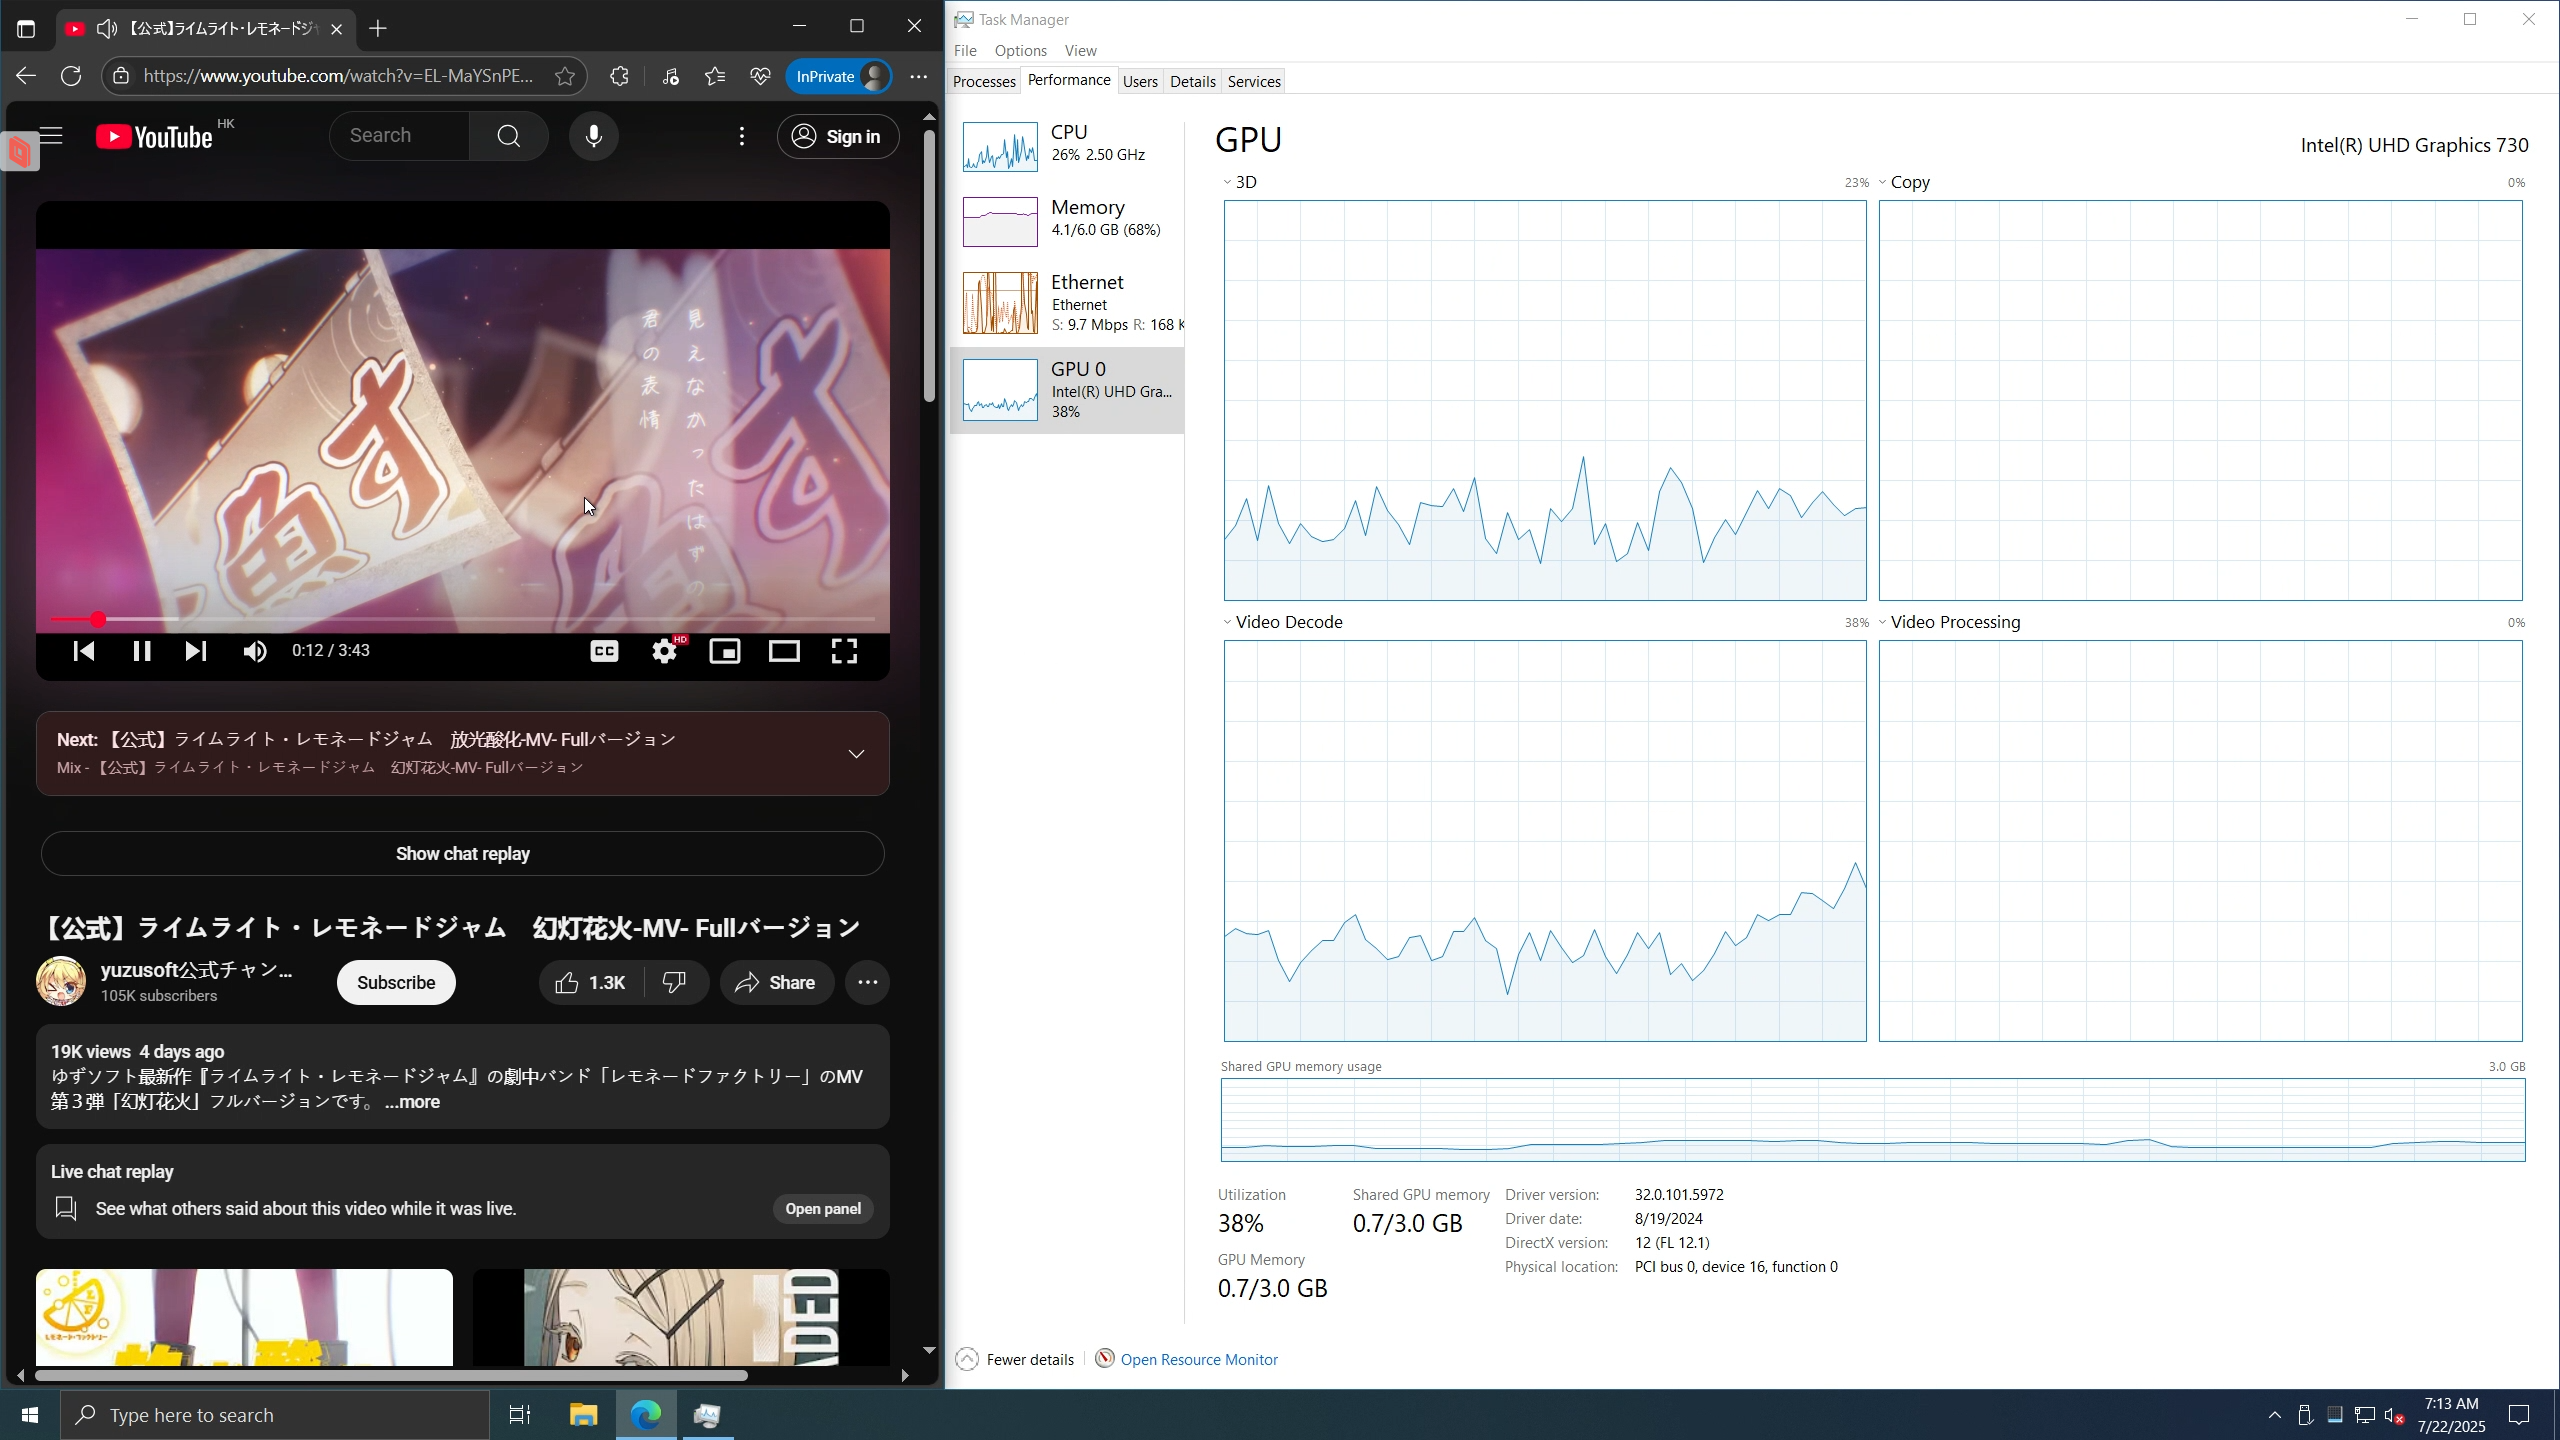Open the live chat replay panel
Screen dimensions: 2560x1440
pyautogui.click(x=822, y=1208)
